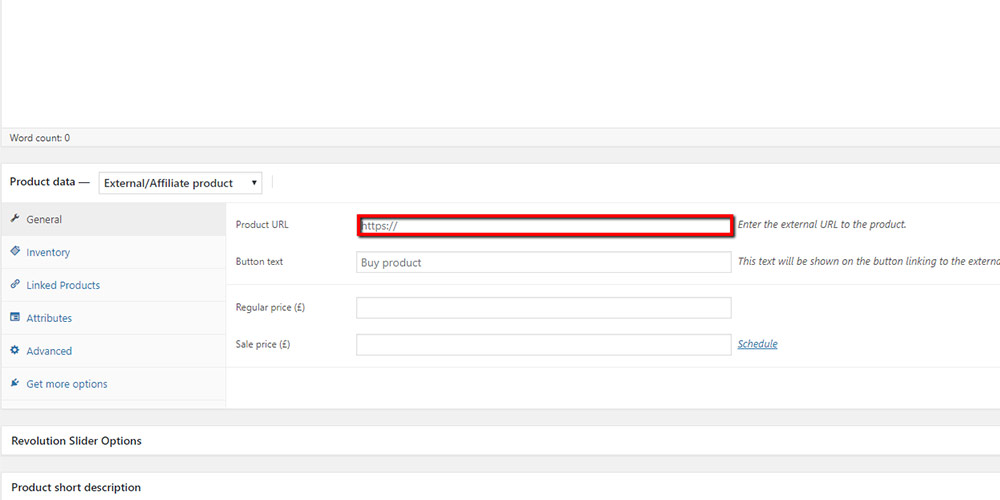This screenshot has width=1000, height=500.
Task: Click the Sale price (£) label
Action: [x=263, y=344]
